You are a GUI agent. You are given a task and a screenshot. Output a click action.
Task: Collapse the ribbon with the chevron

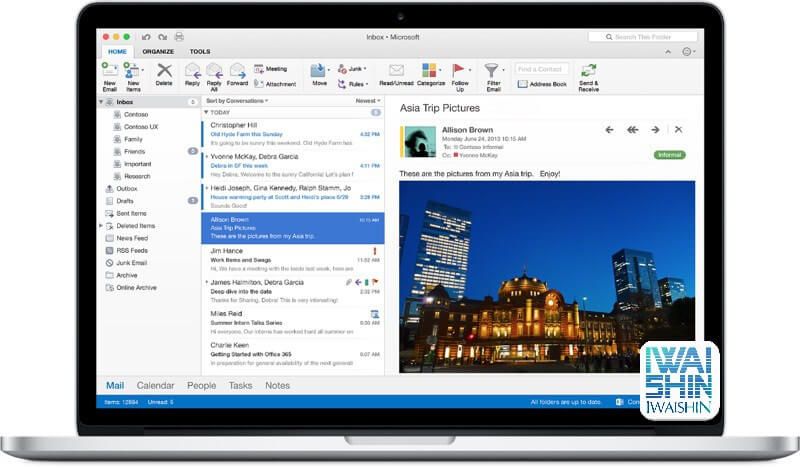[668, 52]
